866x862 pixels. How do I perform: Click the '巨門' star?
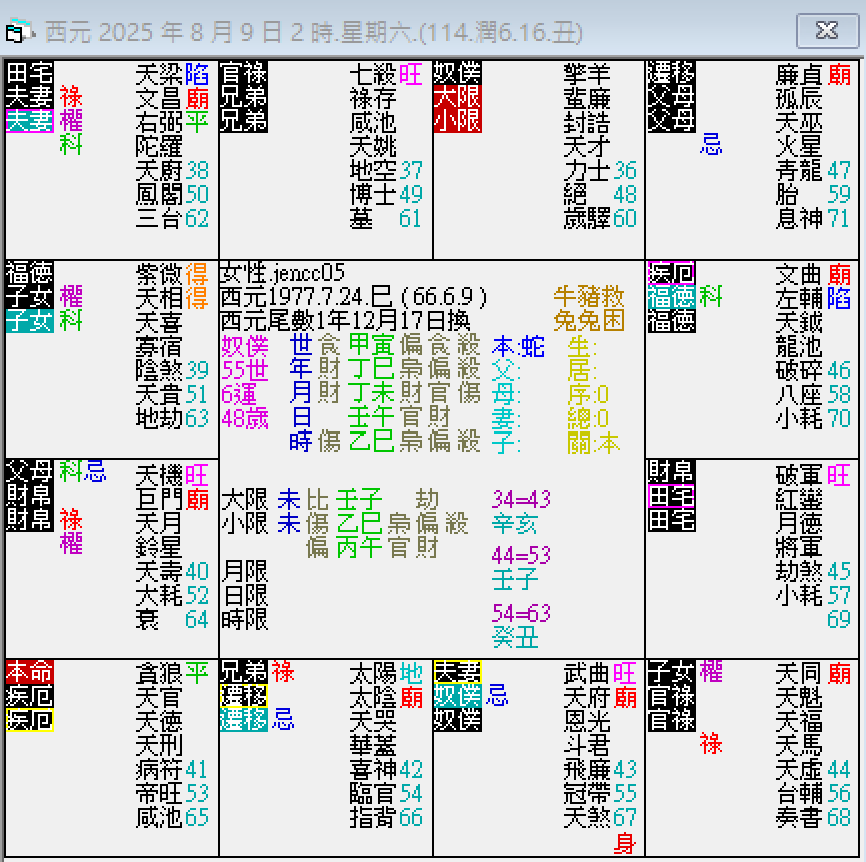pyautogui.click(x=159, y=499)
